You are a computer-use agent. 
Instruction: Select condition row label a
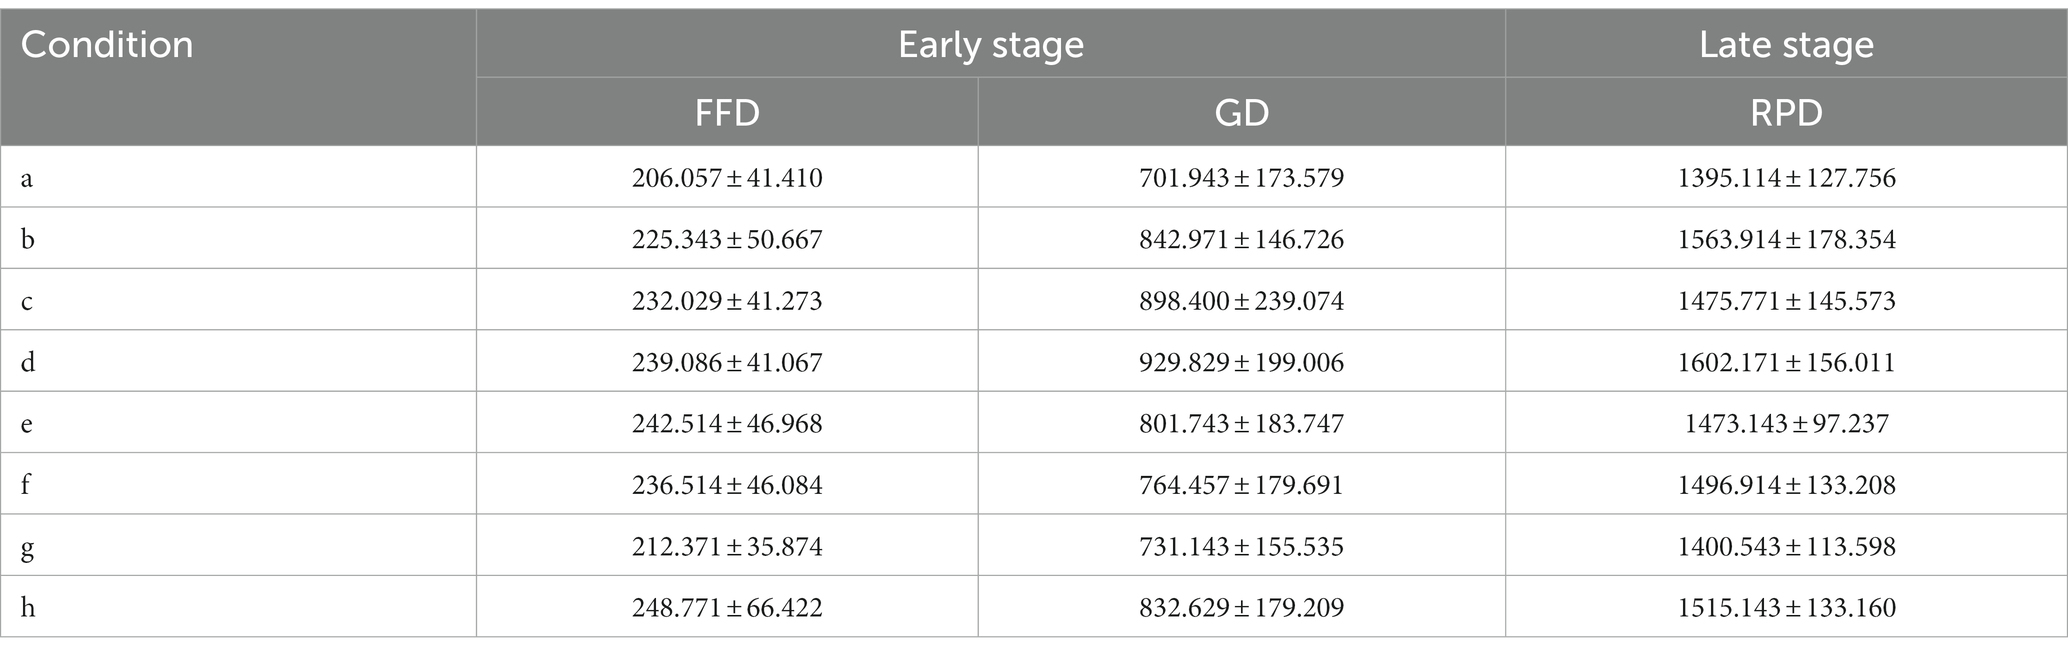coord(27,178)
